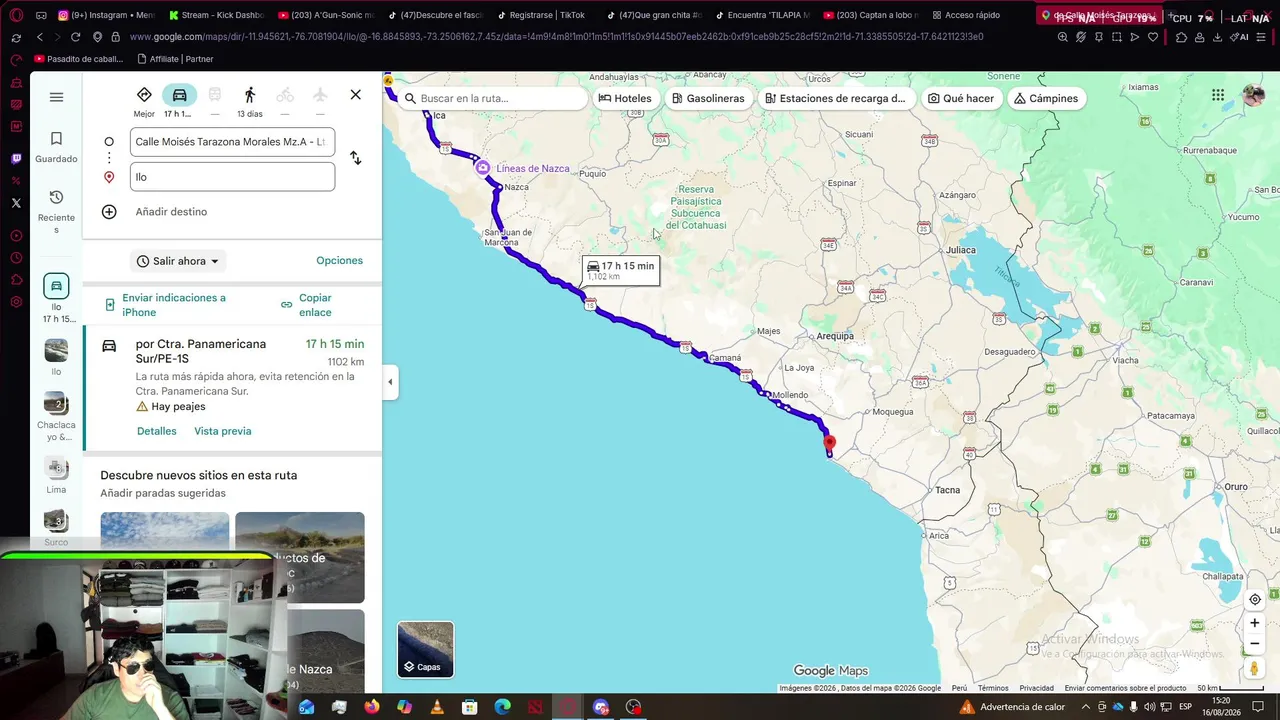Open Términos link in map footer
This screenshot has height=720, width=1280.
coord(993,688)
